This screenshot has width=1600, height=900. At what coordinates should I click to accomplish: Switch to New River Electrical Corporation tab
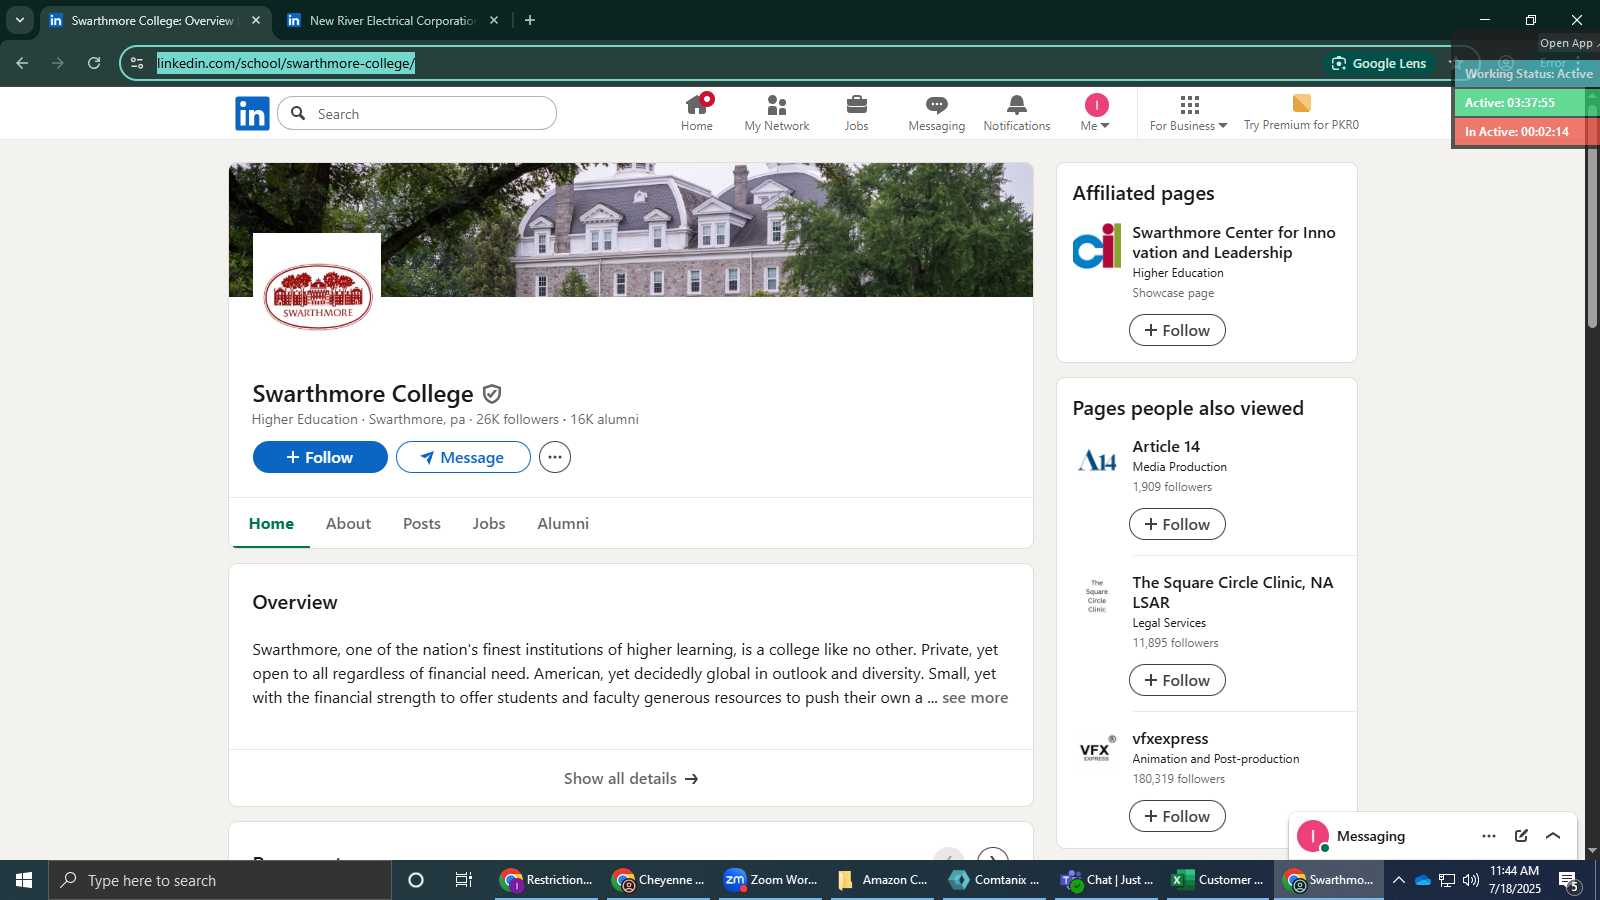[392, 20]
